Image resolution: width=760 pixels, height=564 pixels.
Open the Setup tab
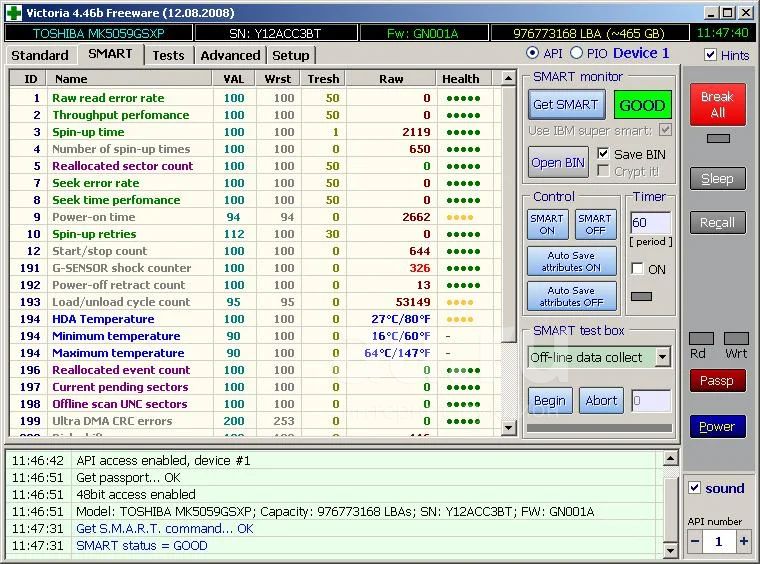(290, 55)
